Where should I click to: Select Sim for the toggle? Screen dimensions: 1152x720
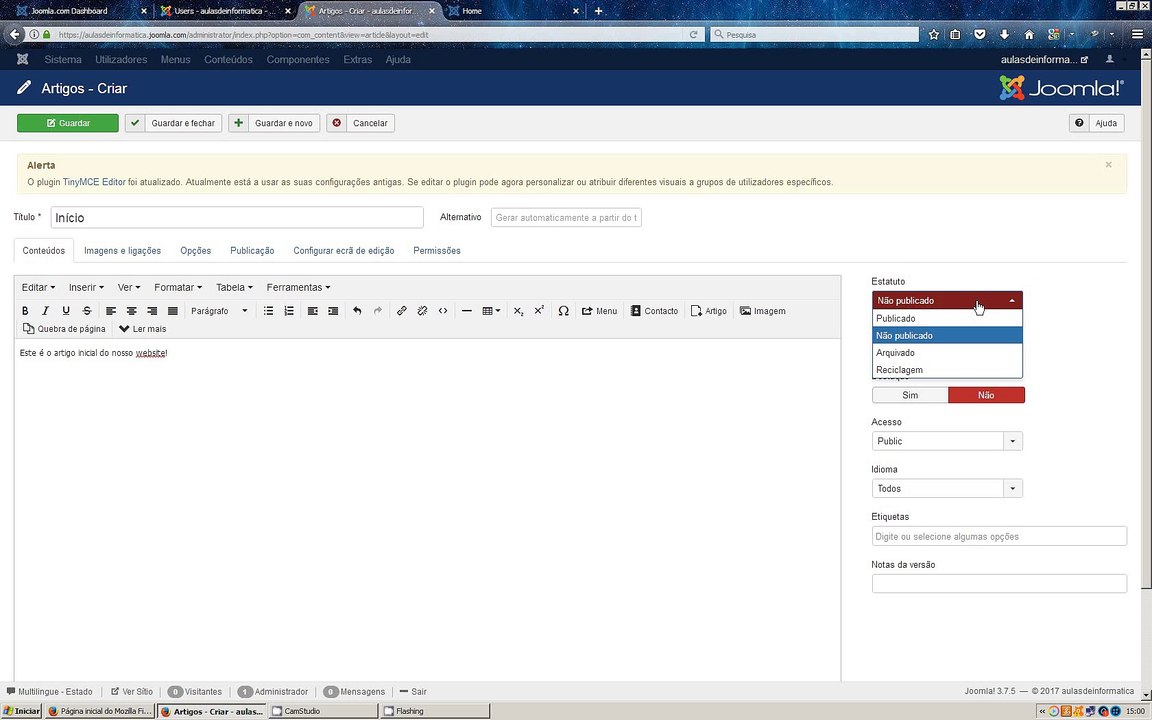coord(910,395)
